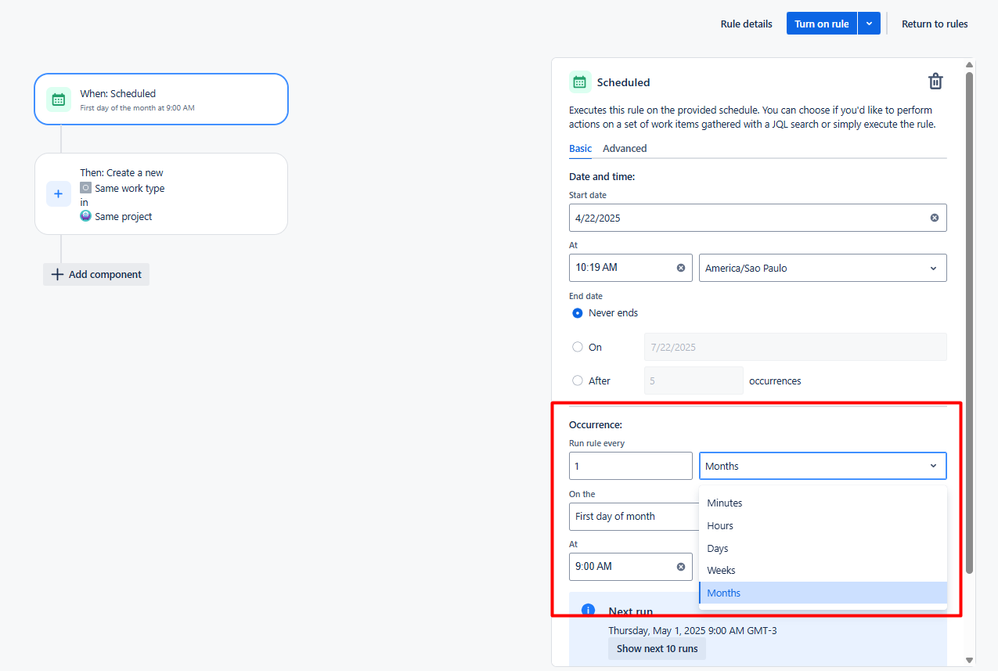The image size is (998, 671).
Task: Switch to the Advanced tab
Action: click(624, 148)
